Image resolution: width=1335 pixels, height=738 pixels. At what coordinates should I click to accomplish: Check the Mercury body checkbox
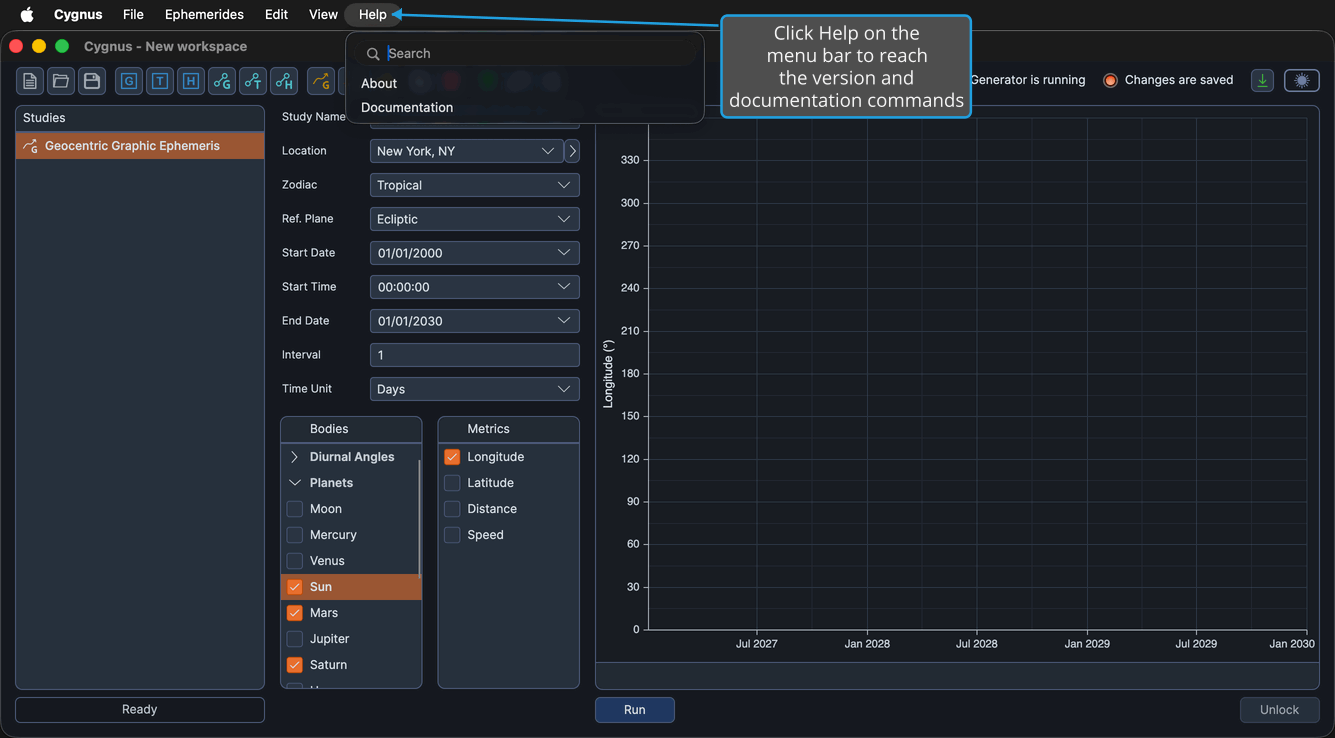pyautogui.click(x=295, y=535)
